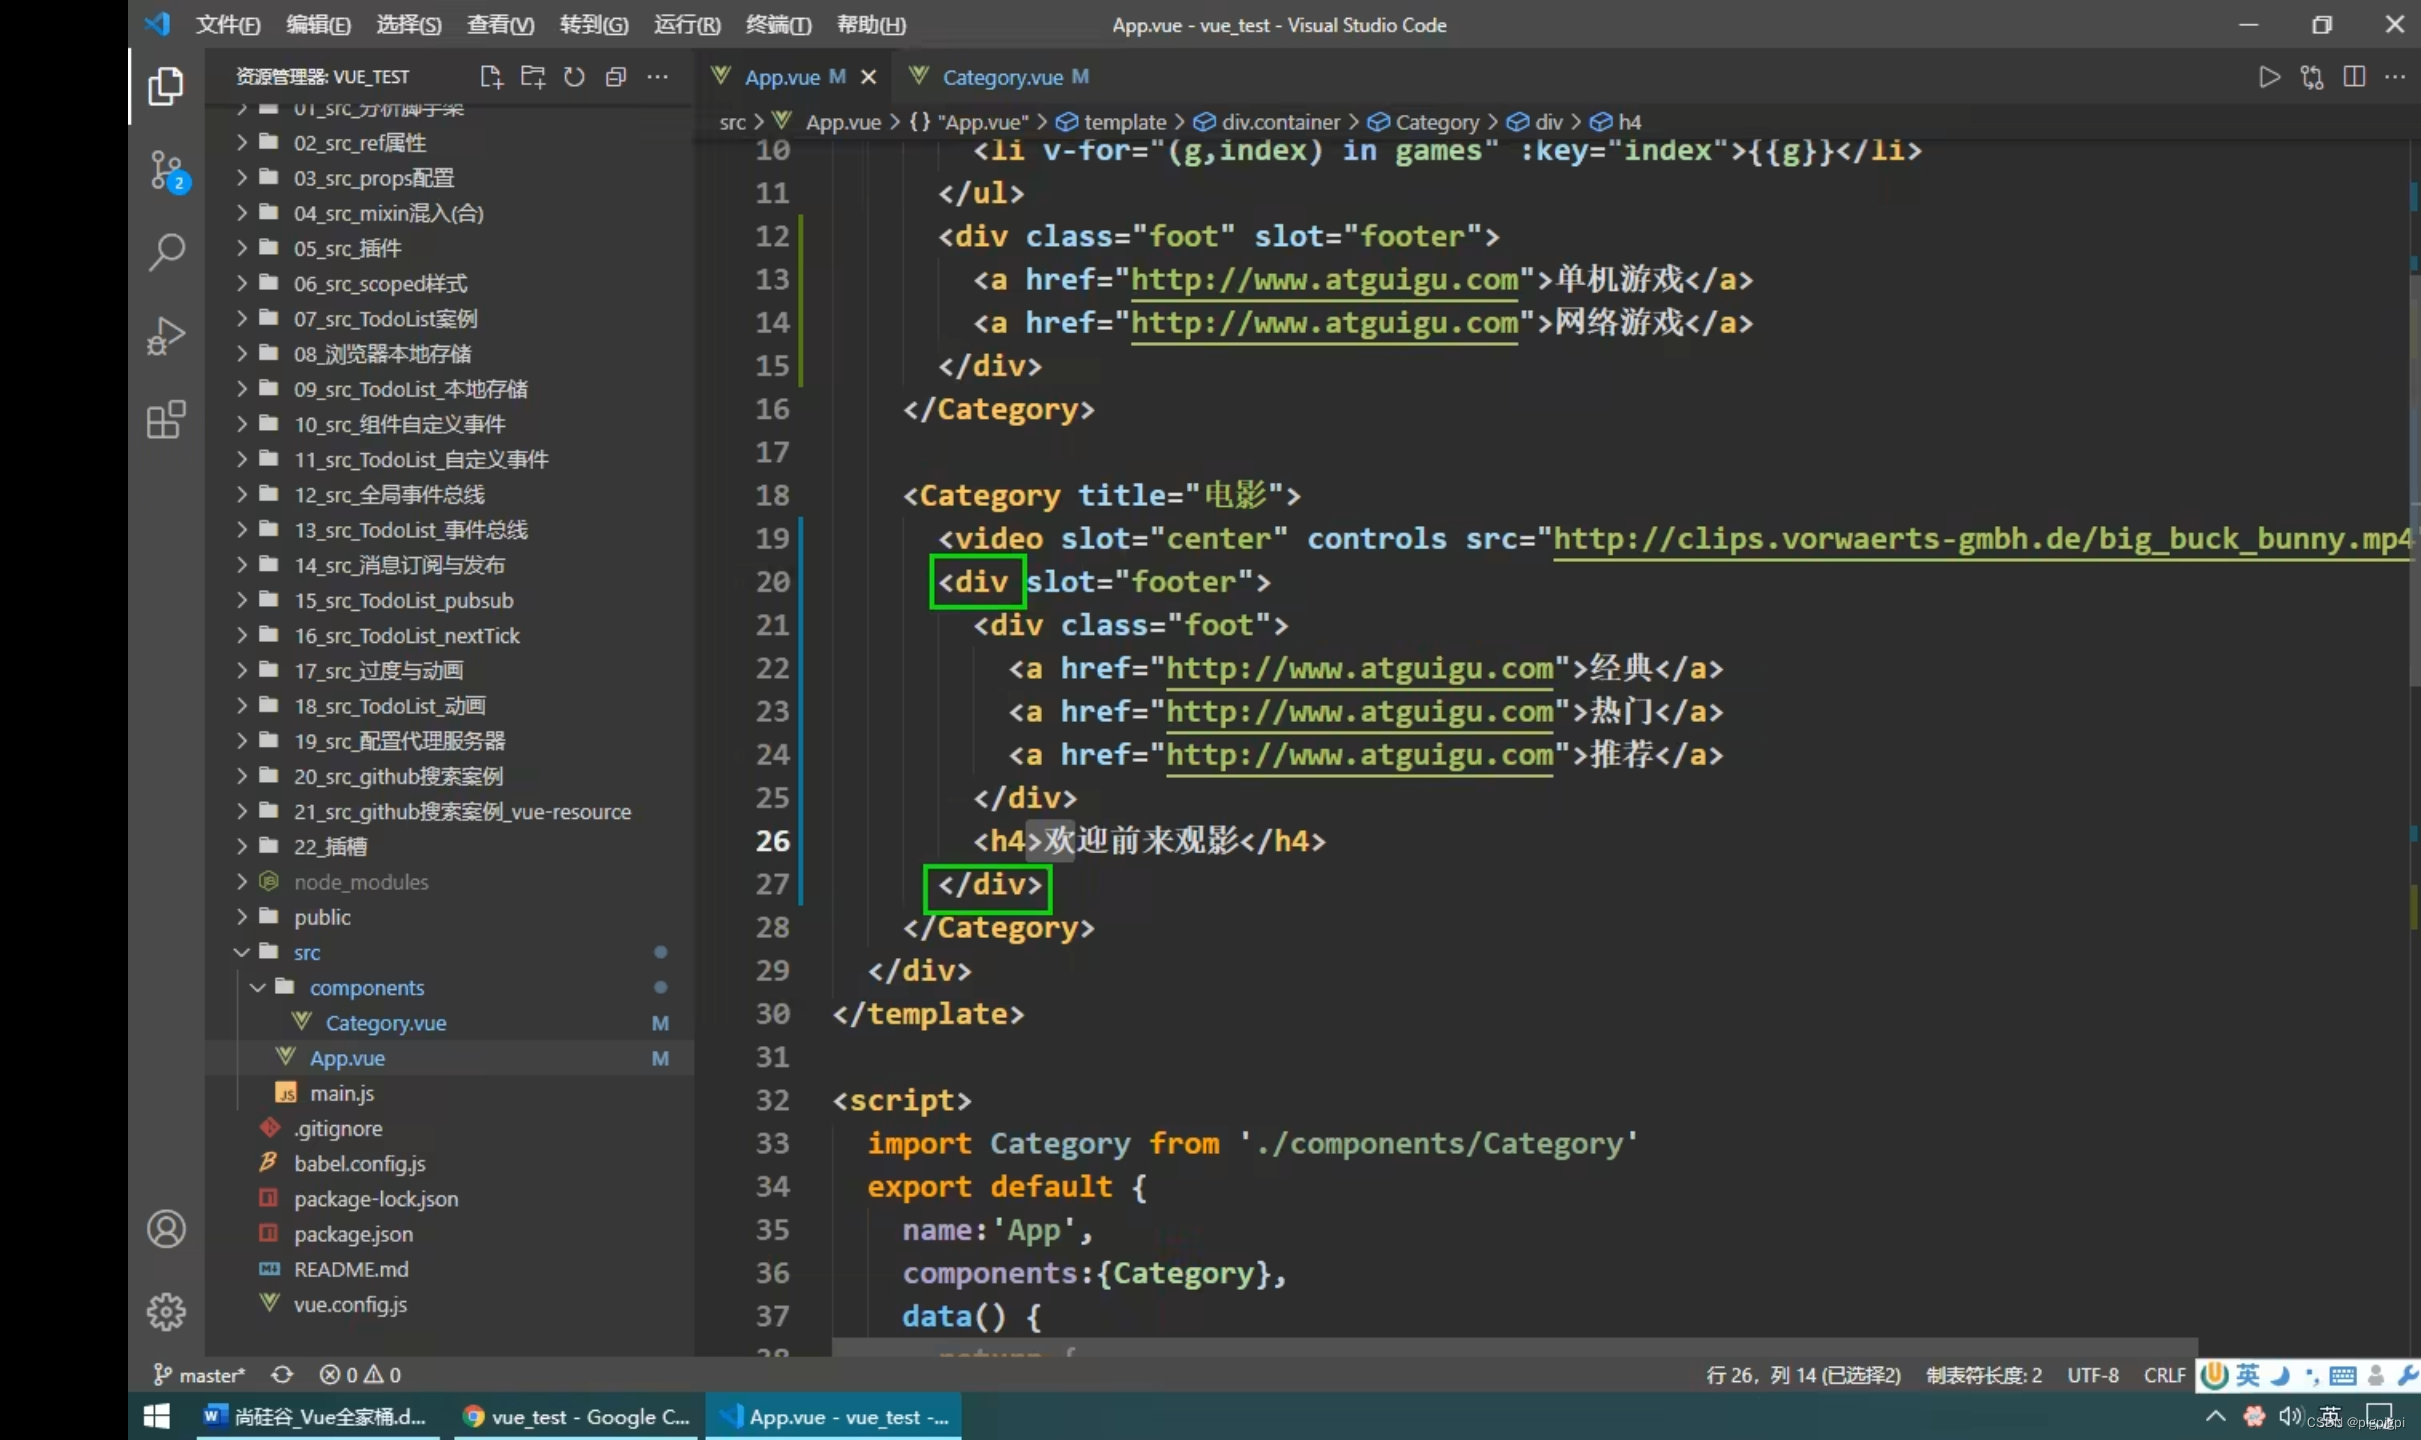Open the 查看(V) menu
2421x1440 pixels.
(x=500, y=25)
